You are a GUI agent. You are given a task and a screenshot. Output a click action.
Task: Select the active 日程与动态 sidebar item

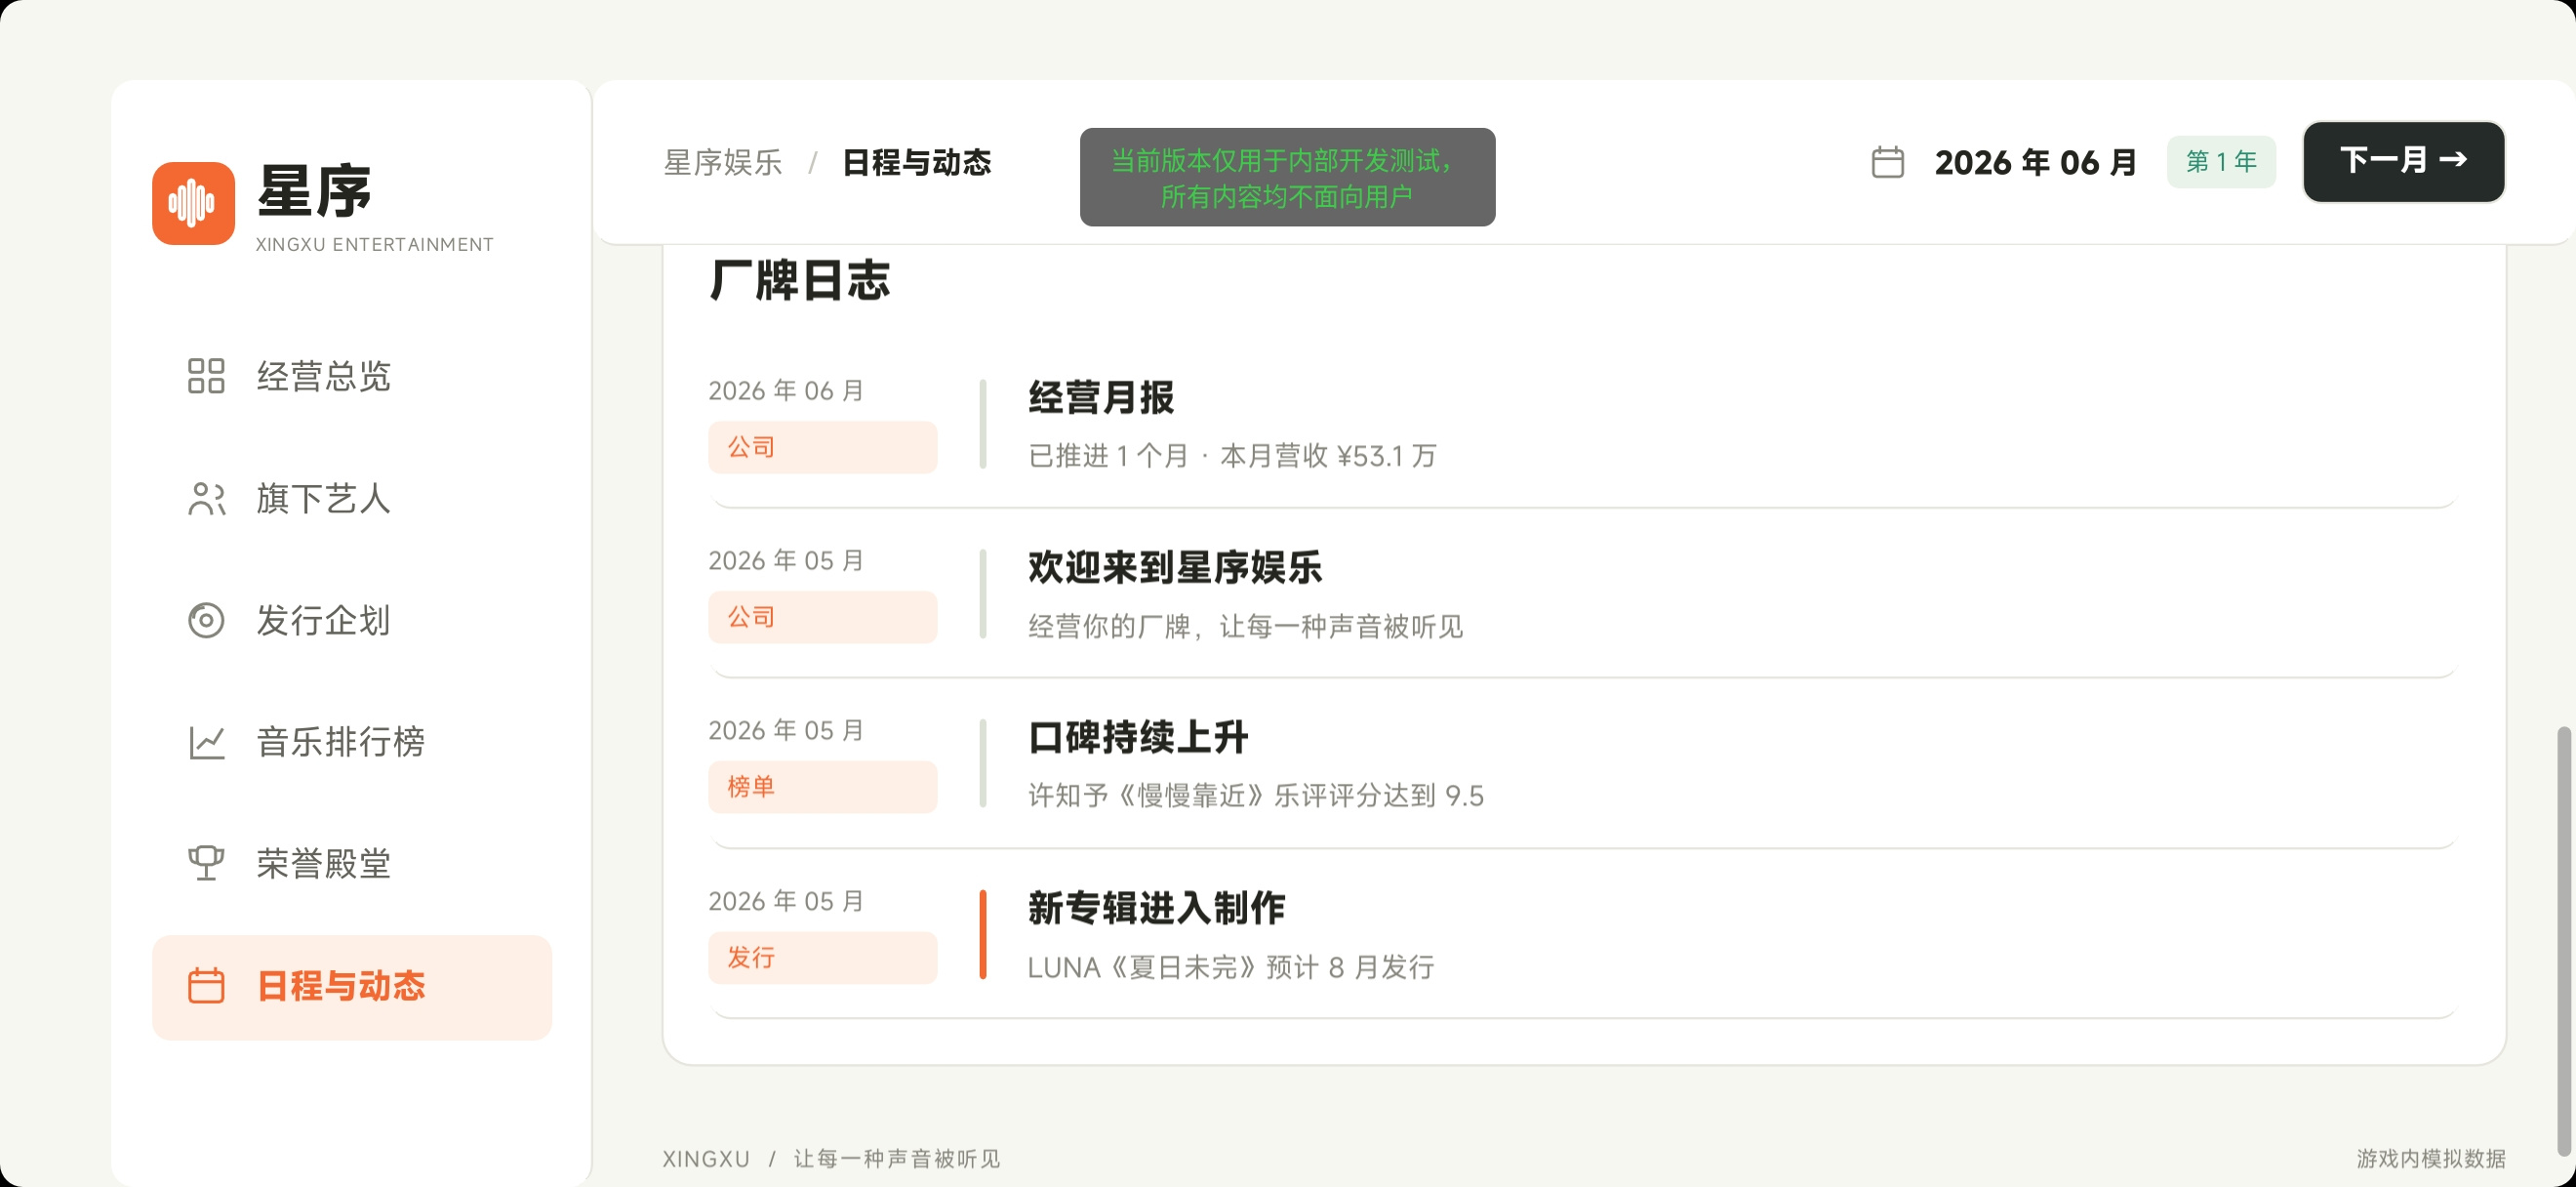352,987
